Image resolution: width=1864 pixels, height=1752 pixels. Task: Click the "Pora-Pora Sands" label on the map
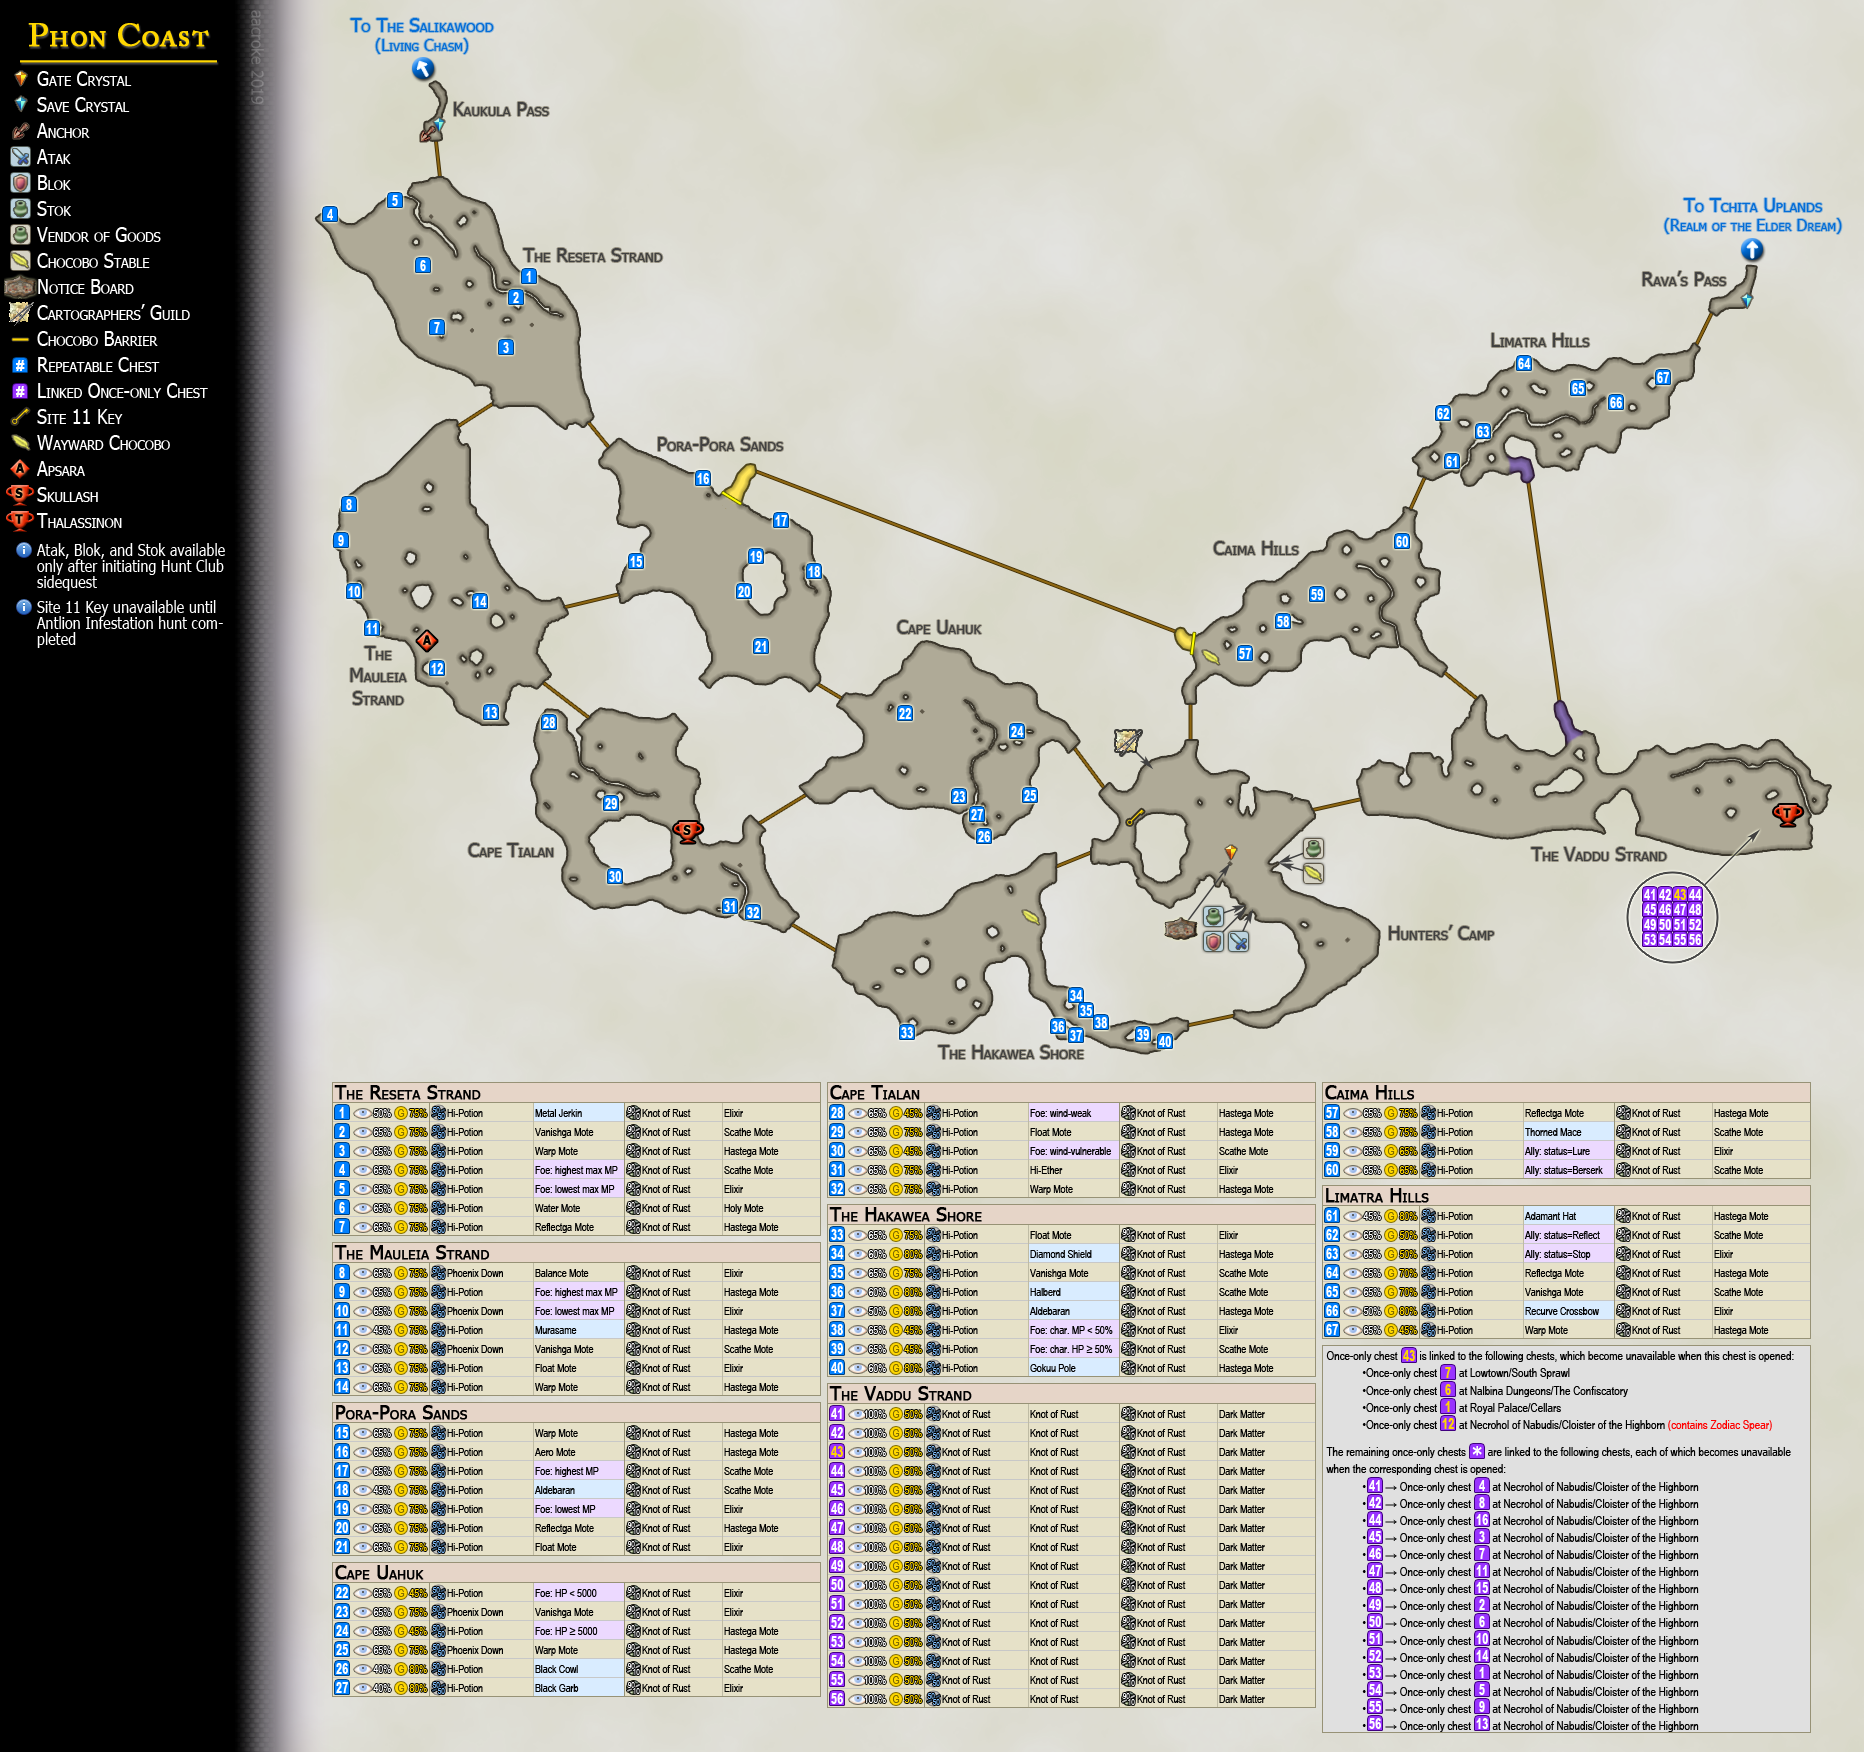pyautogui.click(x=720, y=445)
